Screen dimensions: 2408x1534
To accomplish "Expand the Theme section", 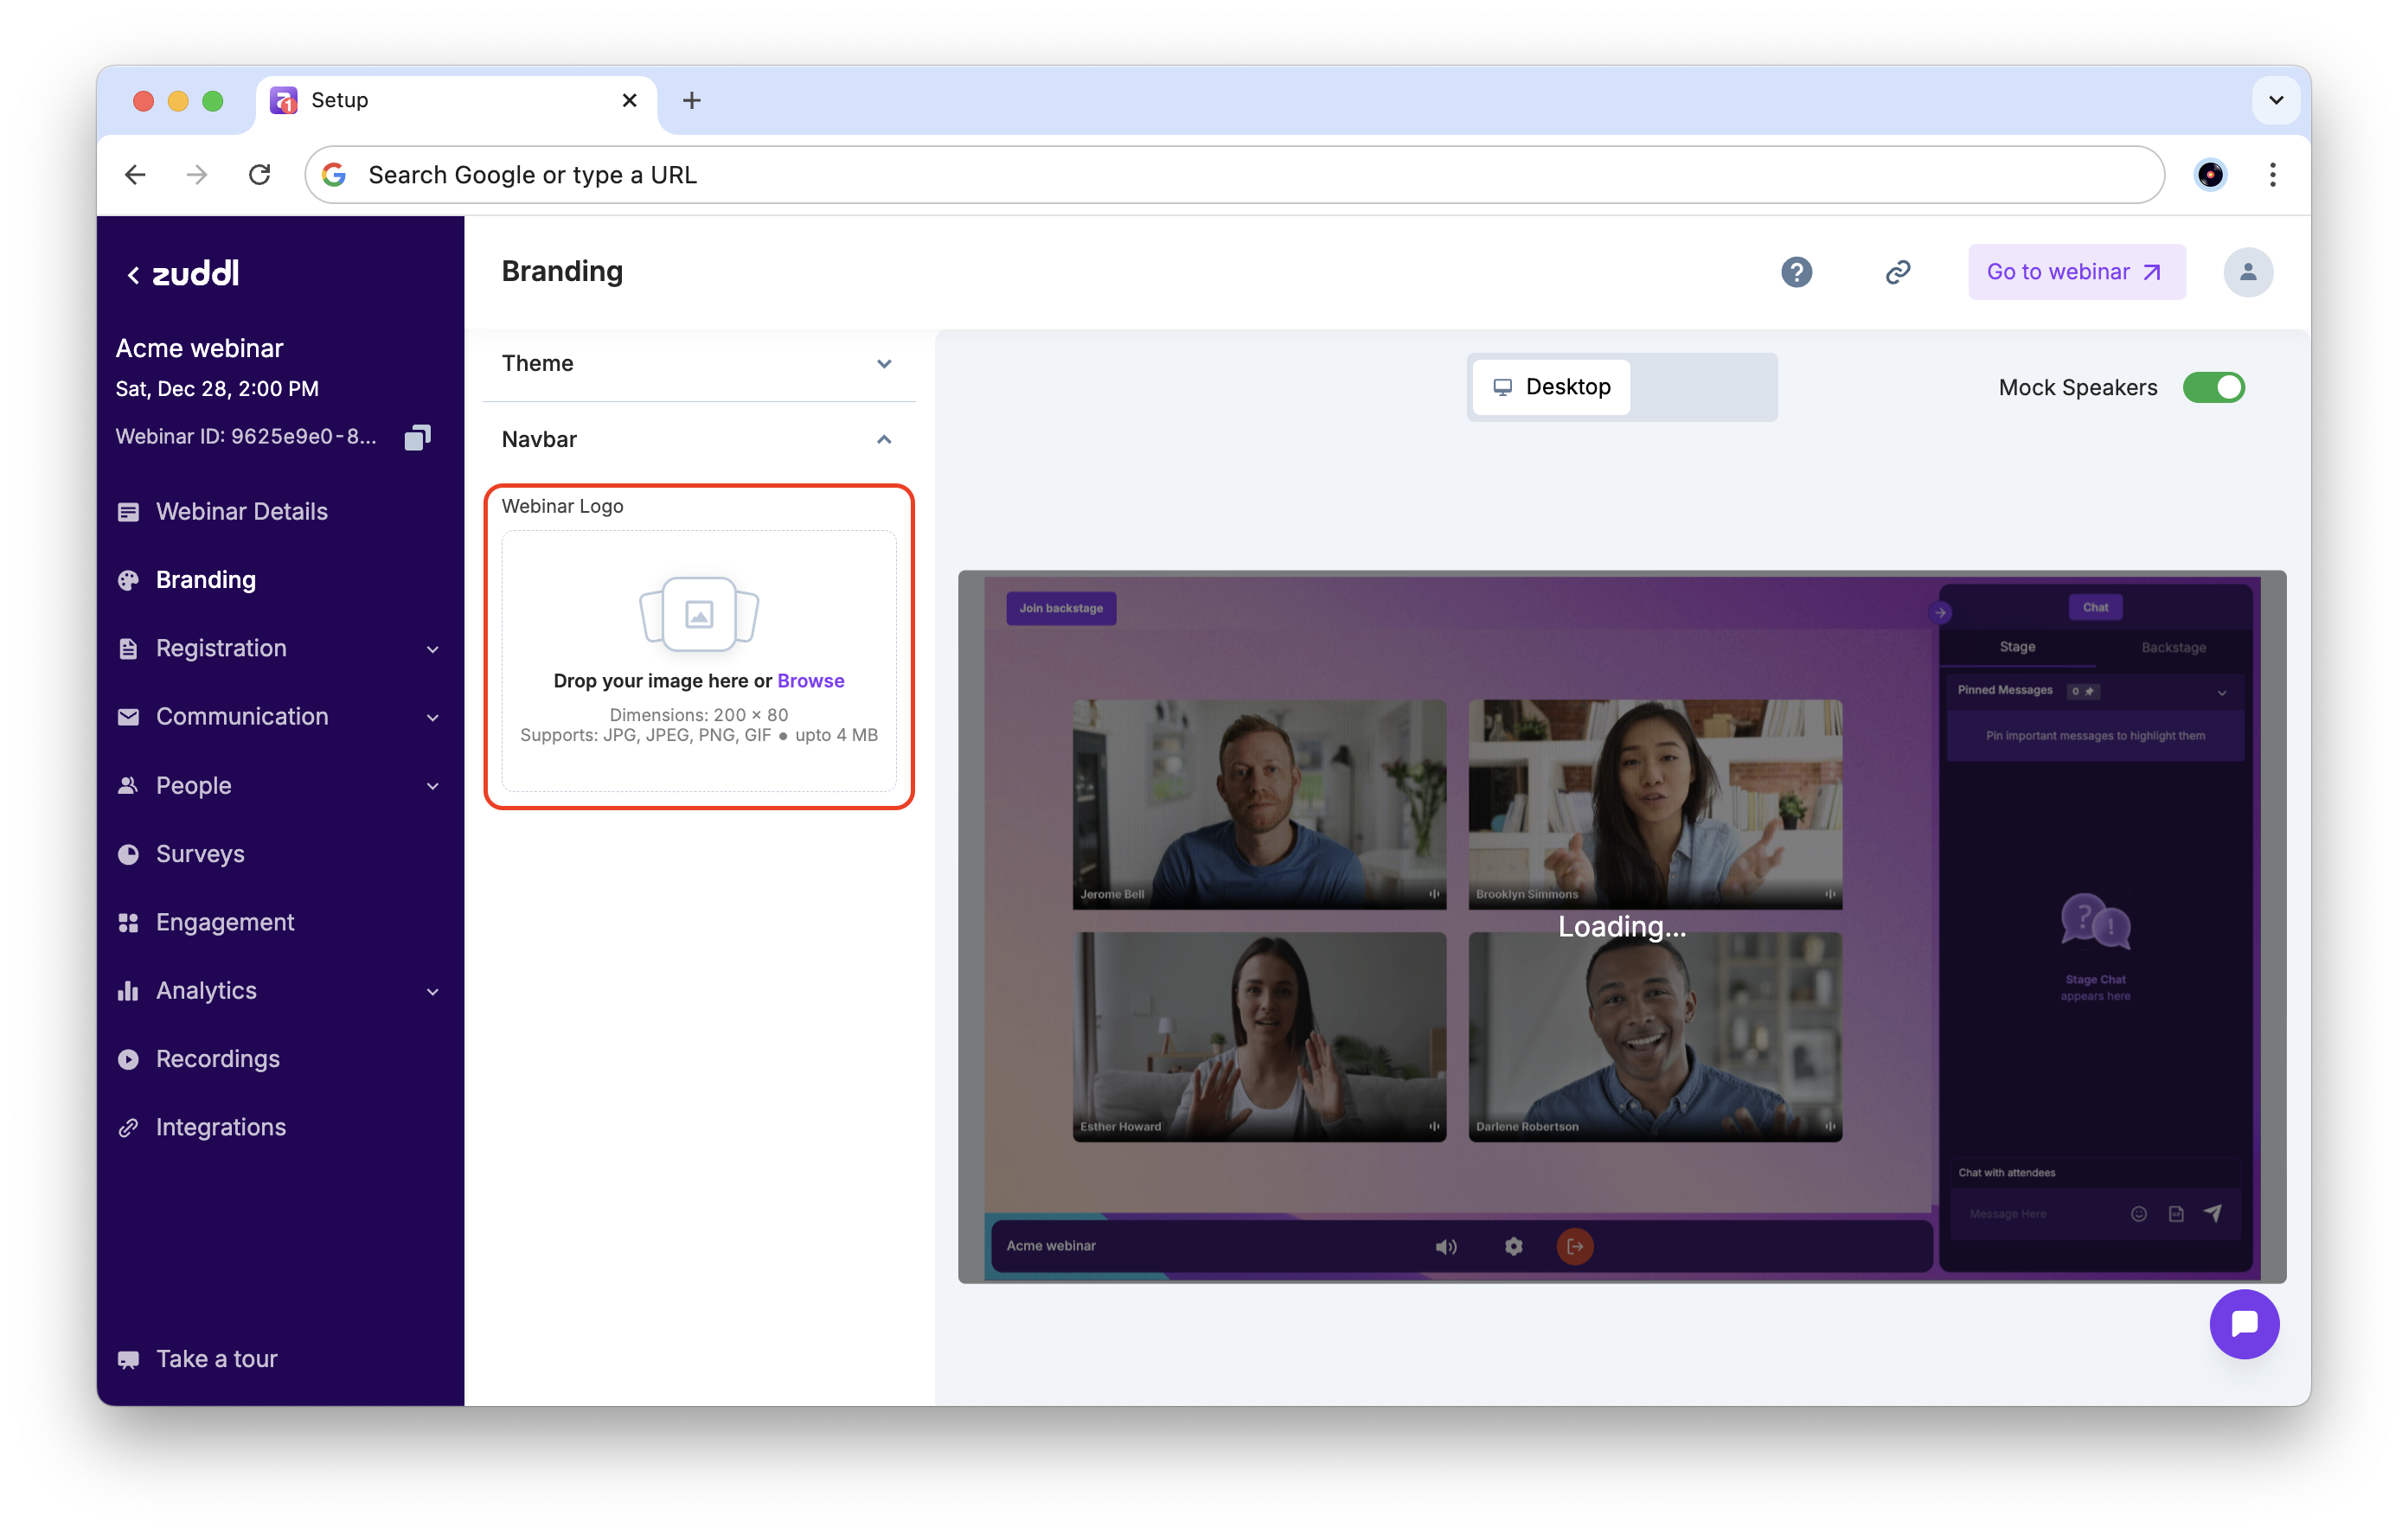I will pos(698,364).
